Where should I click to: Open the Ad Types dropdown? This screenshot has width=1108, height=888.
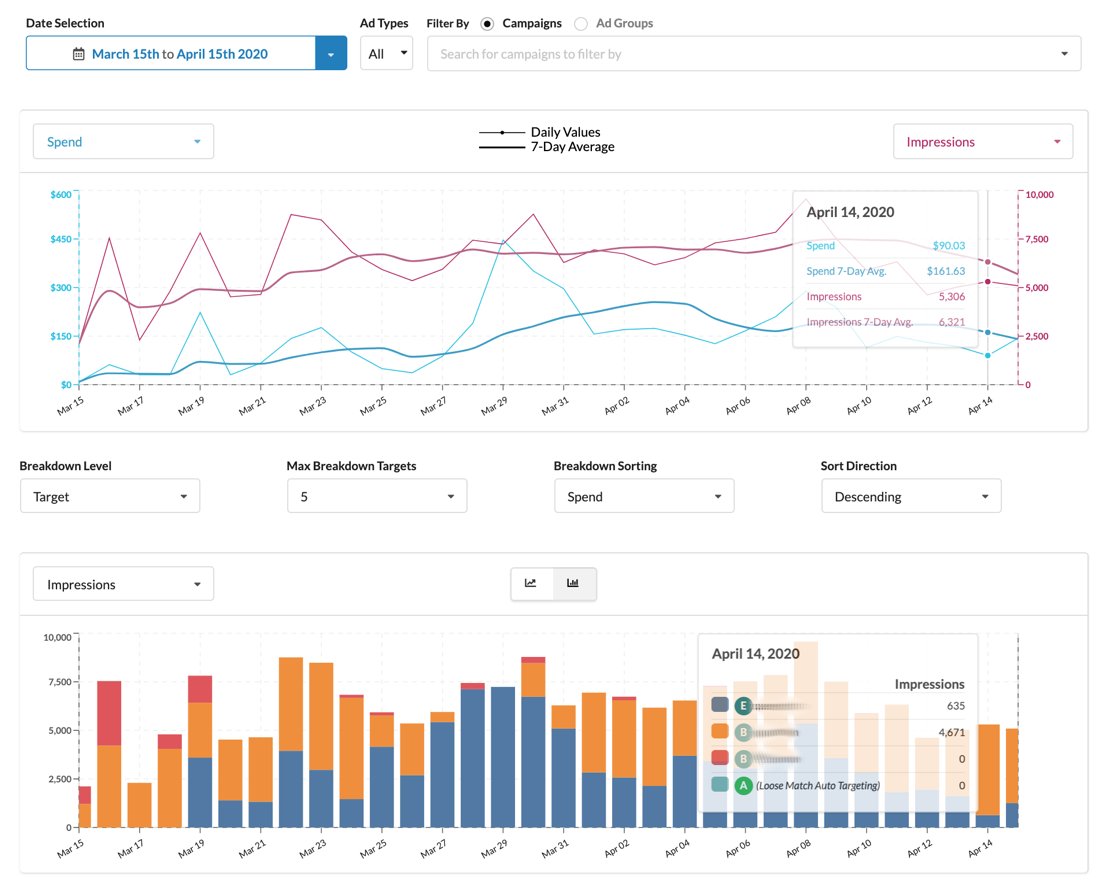click(x=386, y=53)
